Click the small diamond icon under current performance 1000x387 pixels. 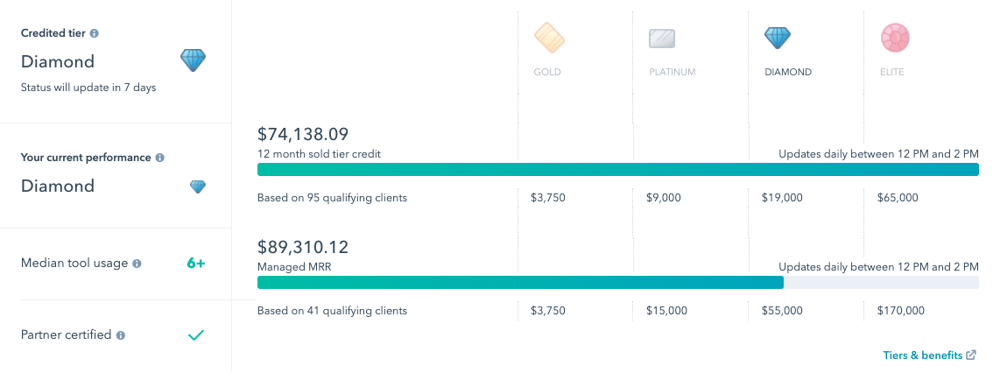pos(198,187)
